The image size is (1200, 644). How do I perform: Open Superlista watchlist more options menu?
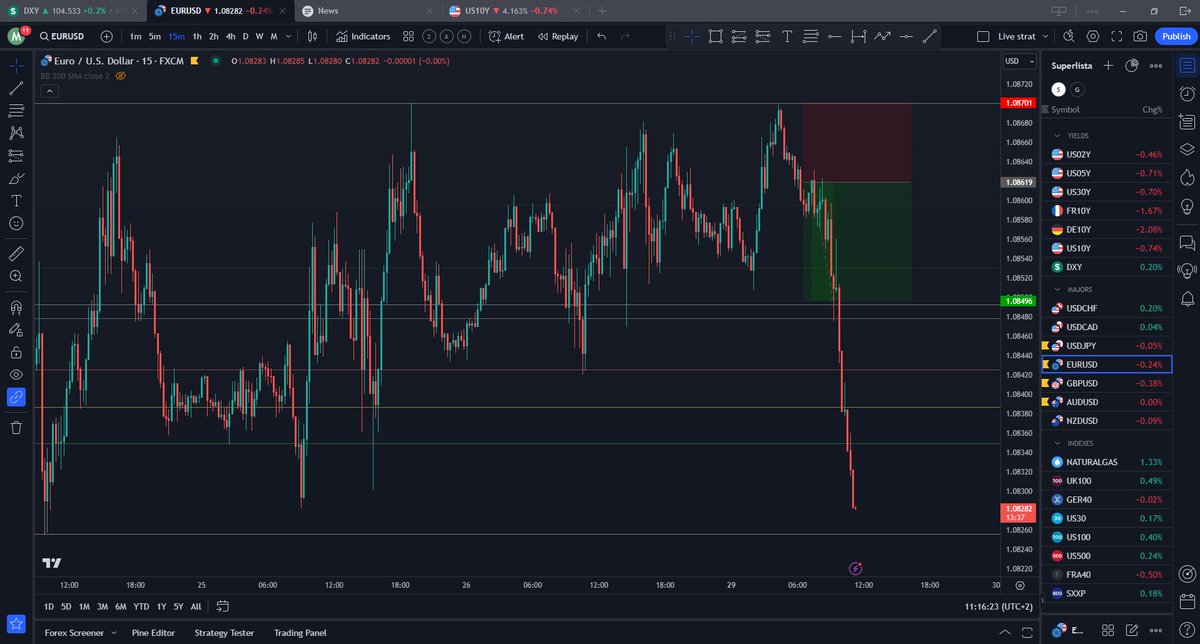(x=1157, y=65)
